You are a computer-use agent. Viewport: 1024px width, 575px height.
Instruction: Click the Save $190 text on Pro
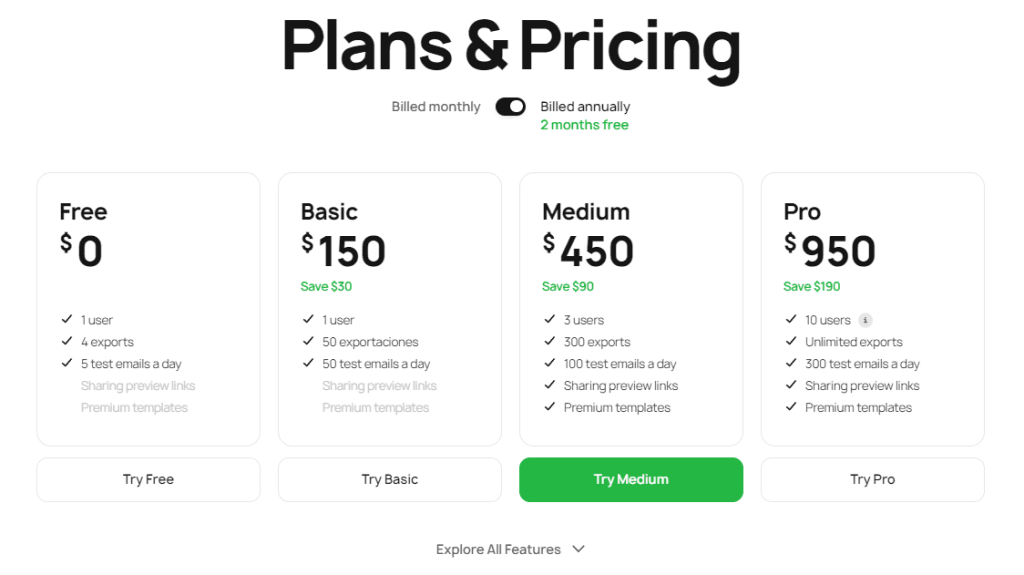[x=812, y=286]
